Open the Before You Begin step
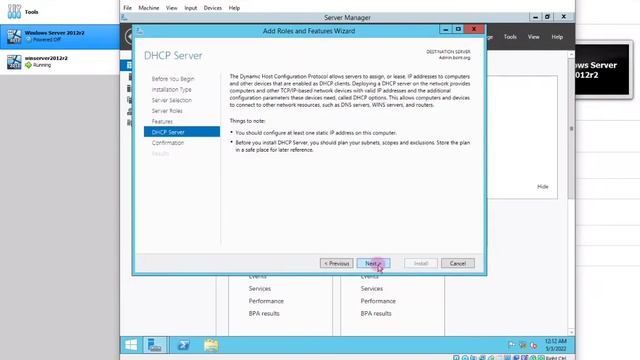640x360 pixels. pos(173,79)
